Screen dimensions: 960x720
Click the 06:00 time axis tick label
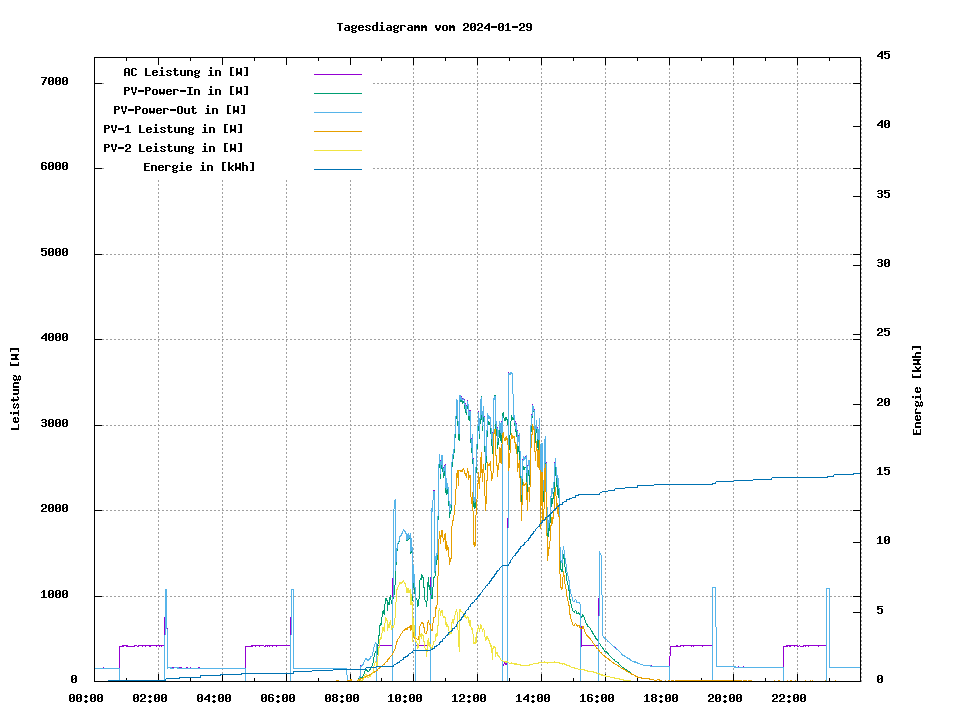277,698
